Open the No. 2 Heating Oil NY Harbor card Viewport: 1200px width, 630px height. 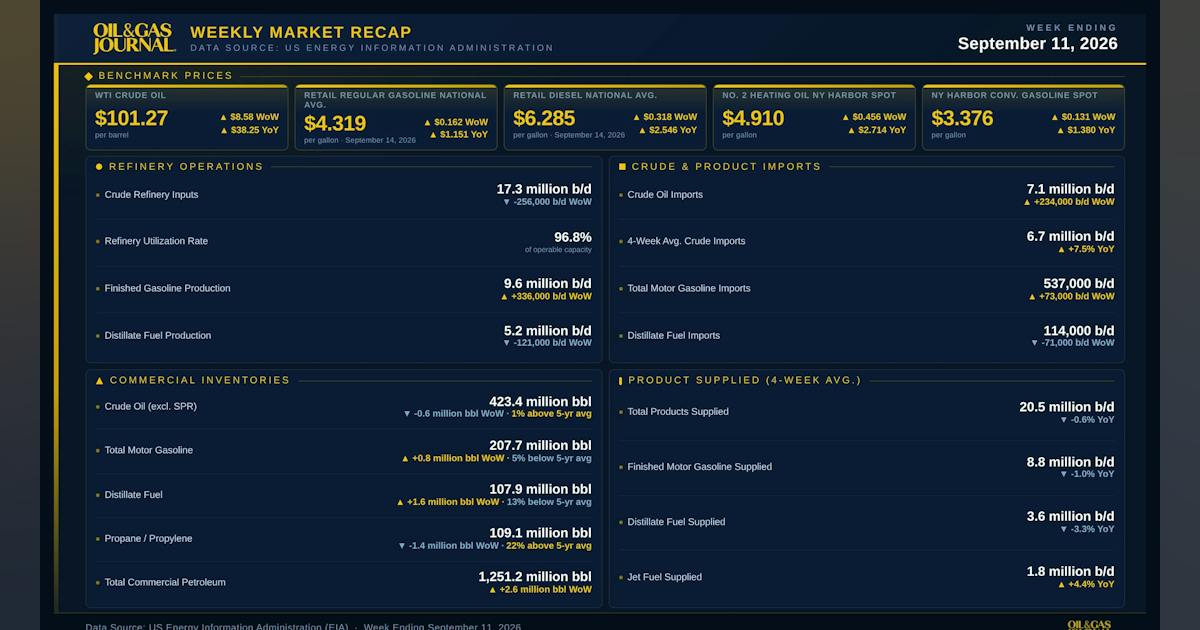814,117
